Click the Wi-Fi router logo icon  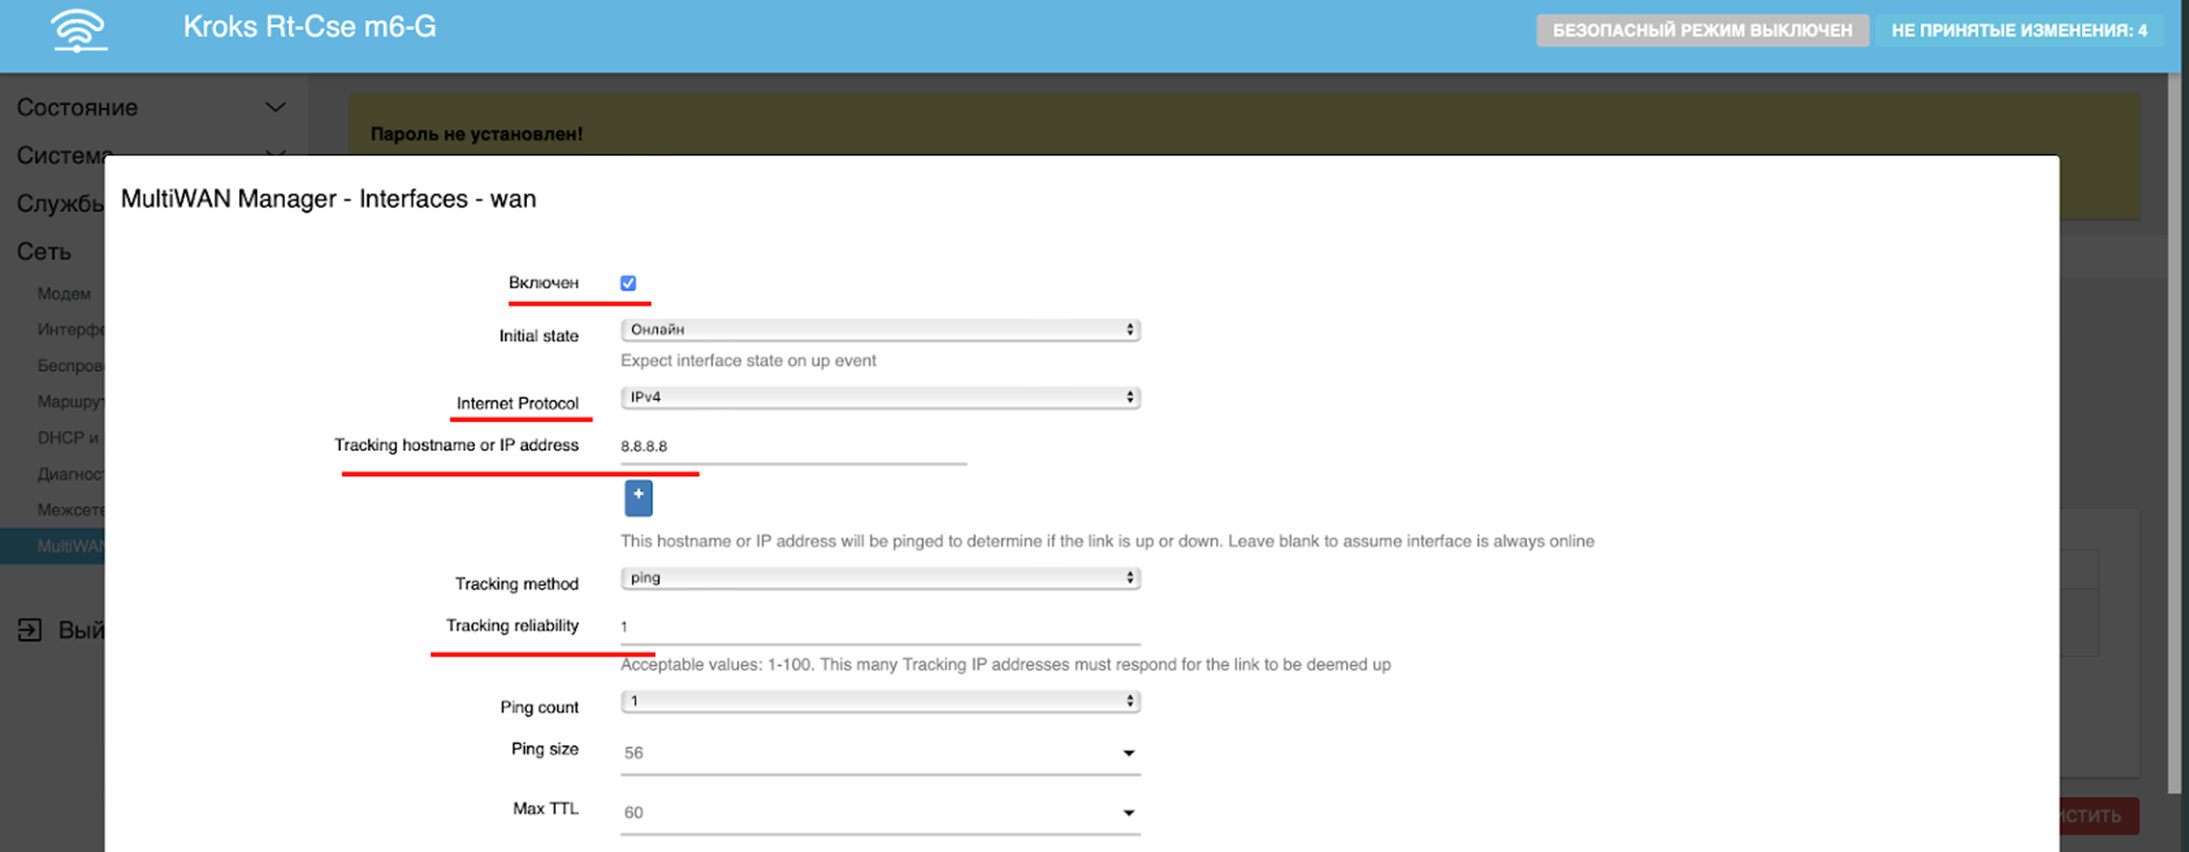(x=78, y=31)
